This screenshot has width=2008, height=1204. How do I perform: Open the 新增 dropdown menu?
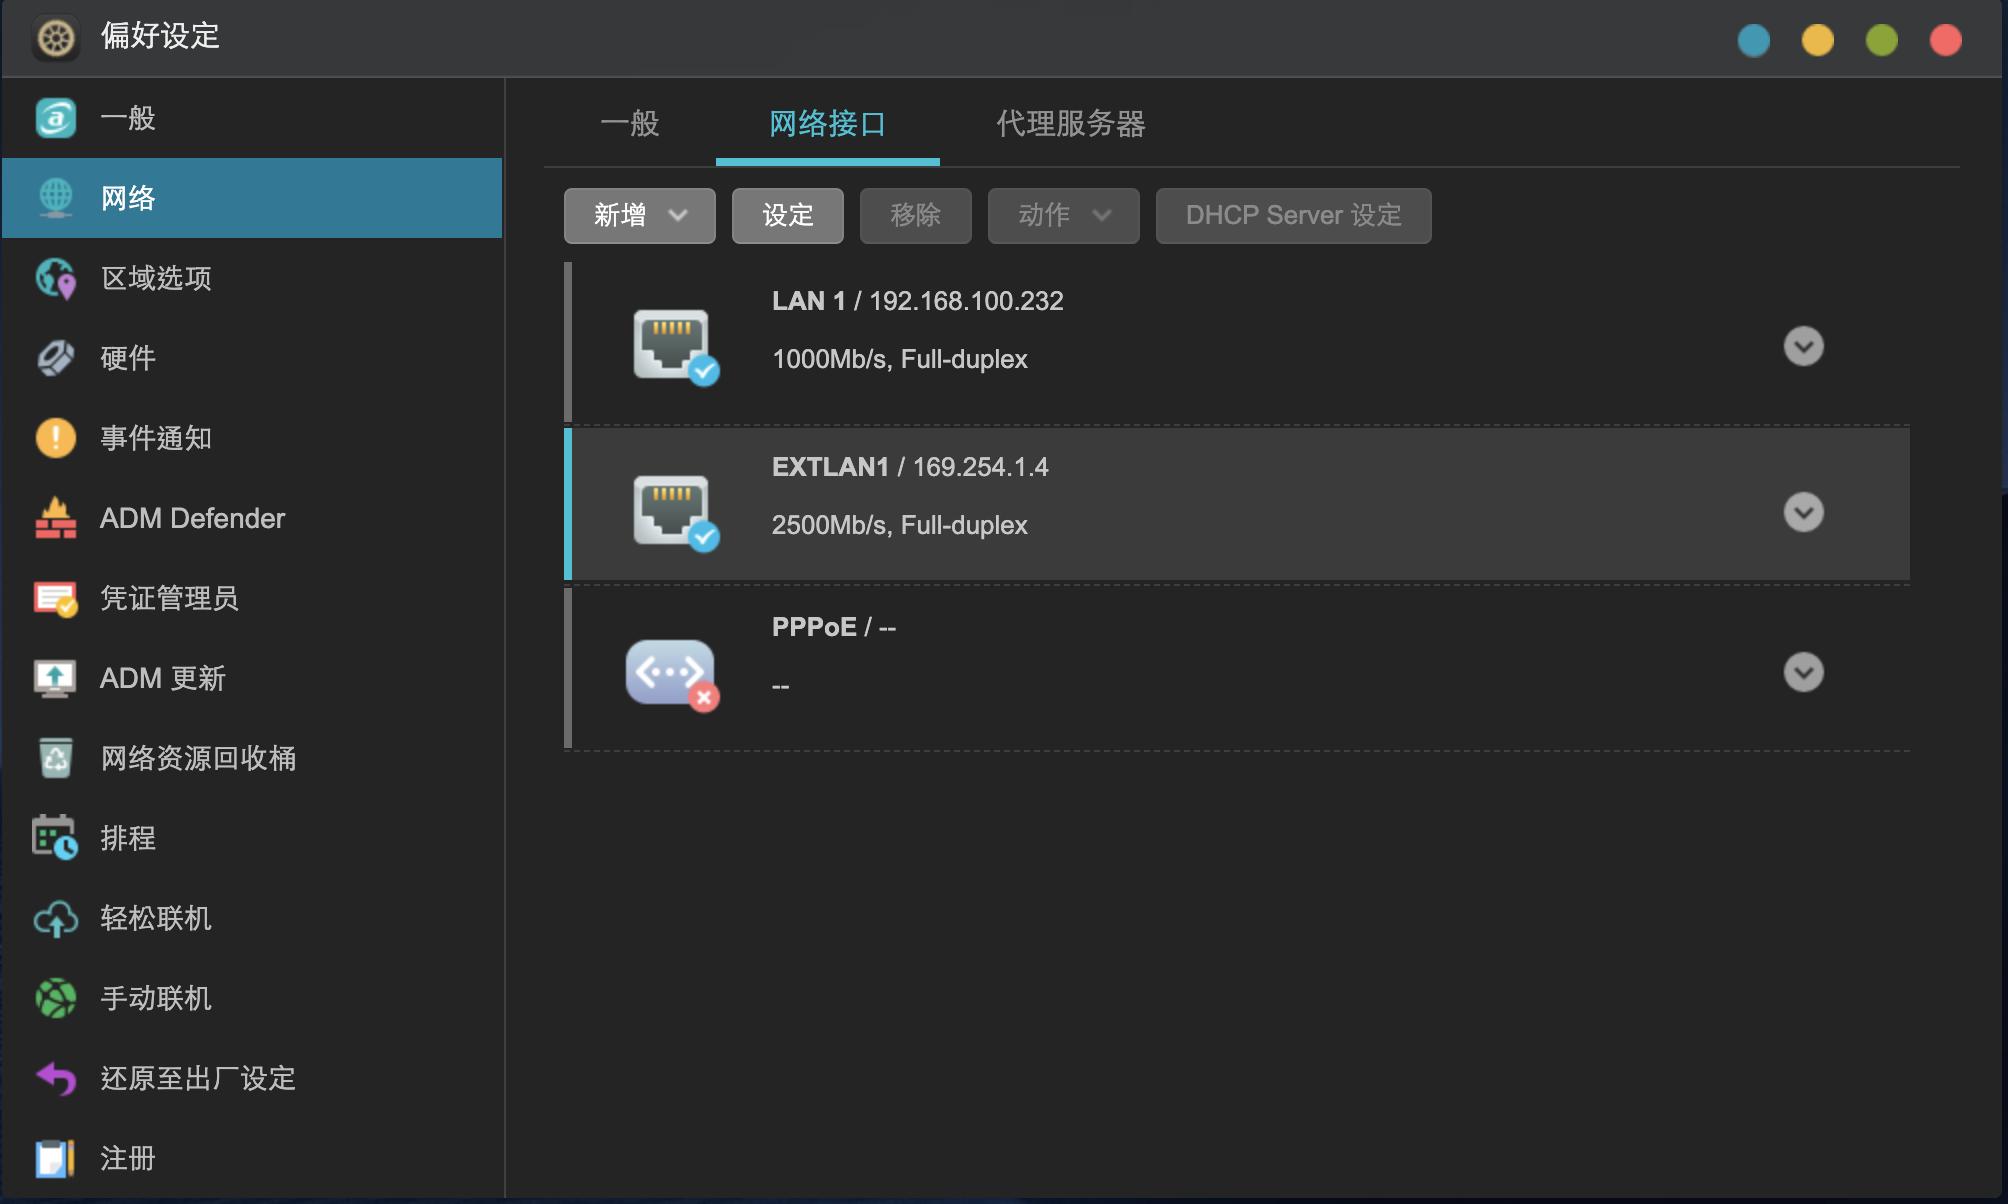(x=639, y=215)
